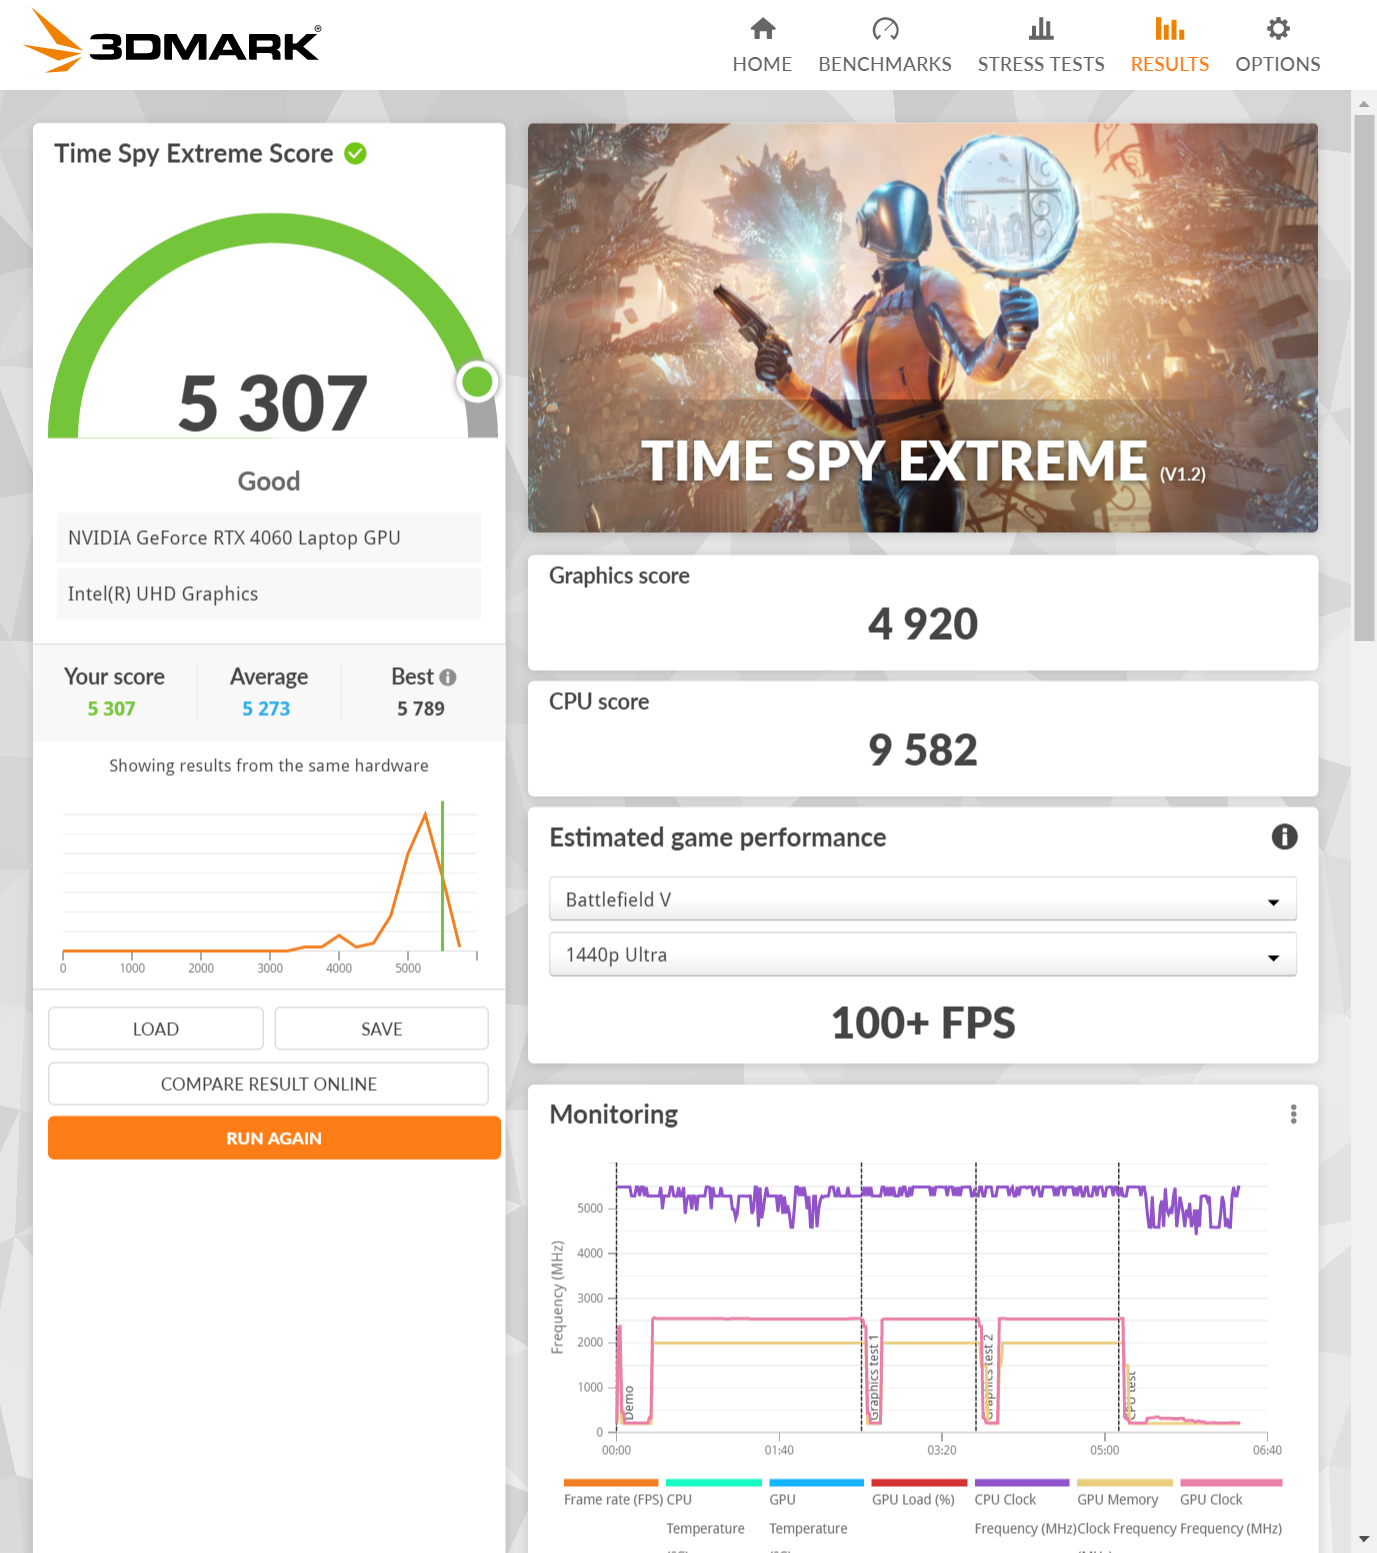Click the green marker on score distribution chart
The image size is (1377, 1553).
point(442,876)
